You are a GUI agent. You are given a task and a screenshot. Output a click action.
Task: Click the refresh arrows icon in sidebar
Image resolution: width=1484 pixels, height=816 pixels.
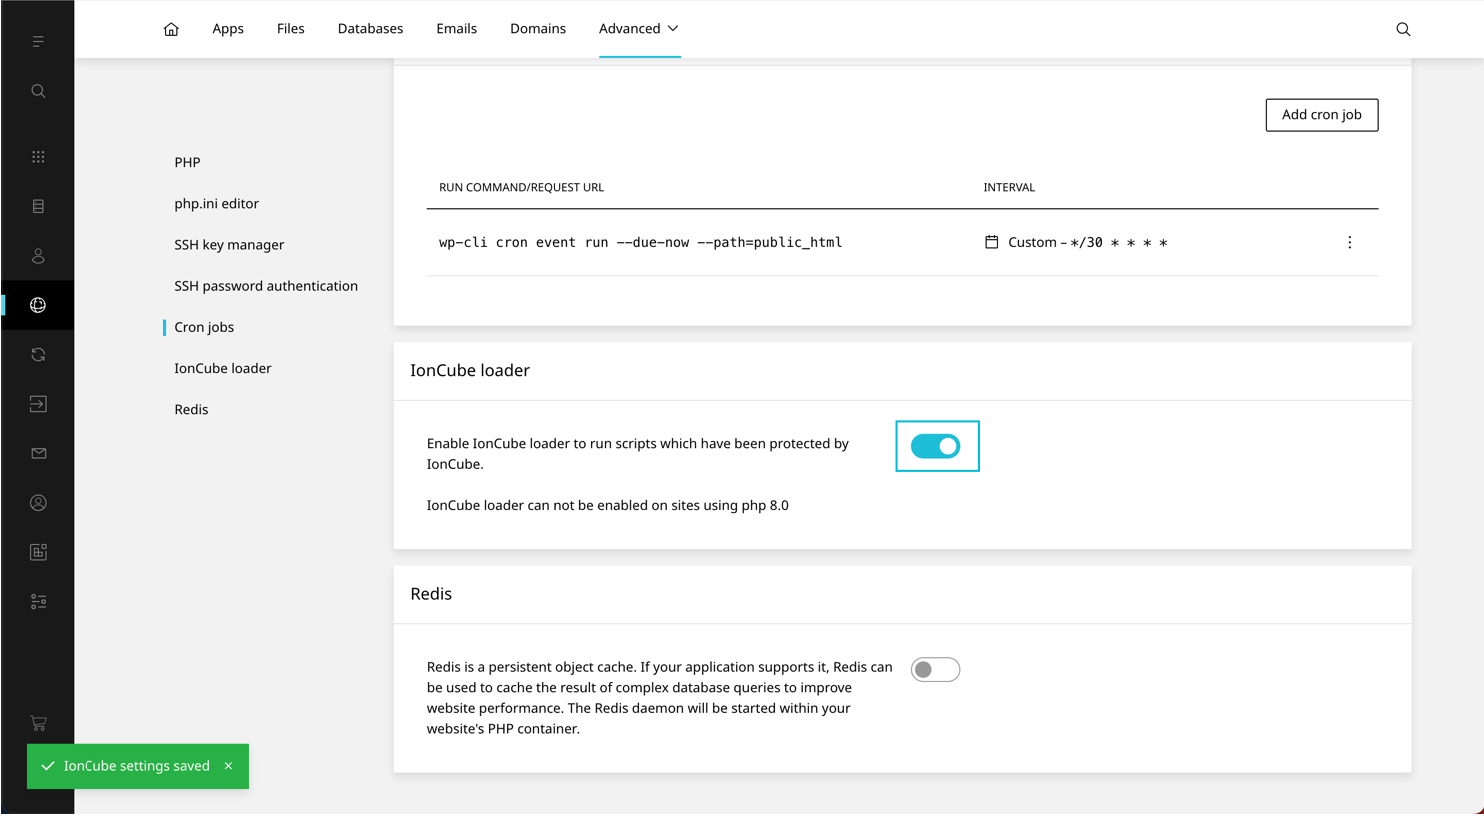coord(38,355)
